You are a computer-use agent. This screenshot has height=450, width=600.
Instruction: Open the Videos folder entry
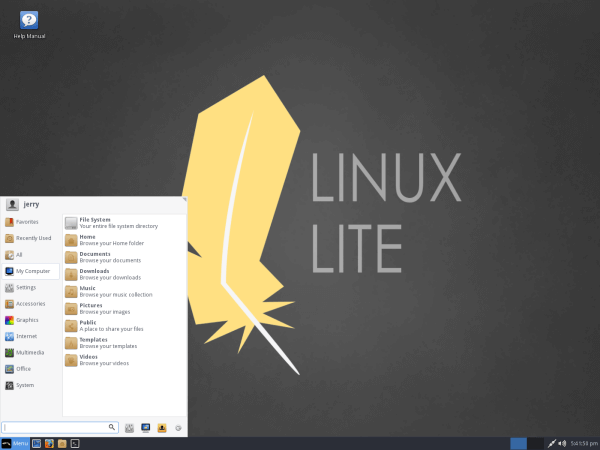(x=124, y=360)
